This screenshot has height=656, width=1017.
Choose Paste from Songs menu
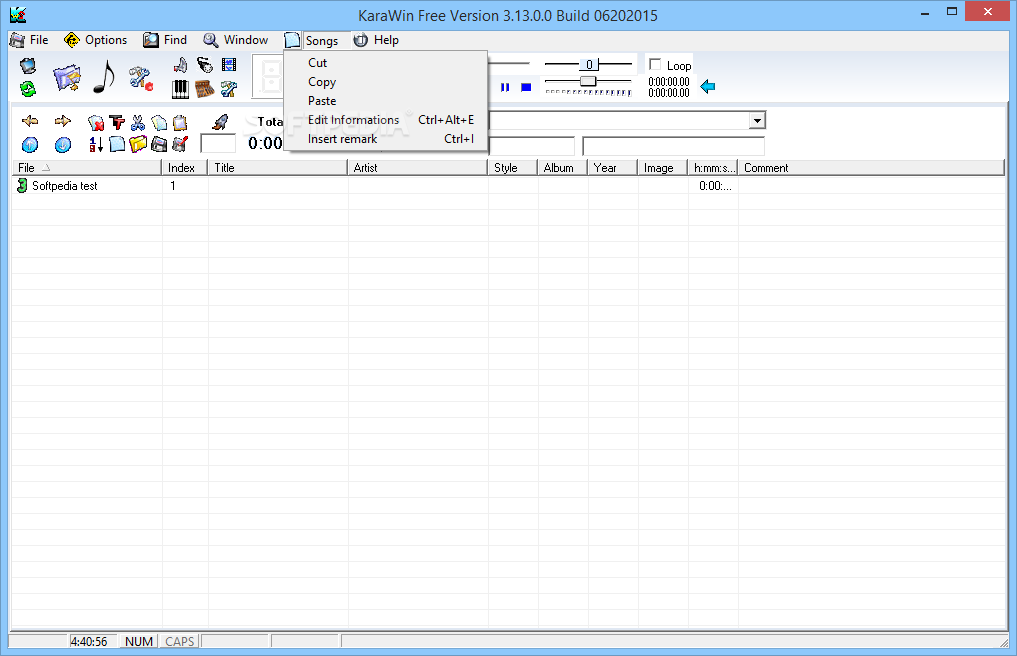(x=385, y=101)
